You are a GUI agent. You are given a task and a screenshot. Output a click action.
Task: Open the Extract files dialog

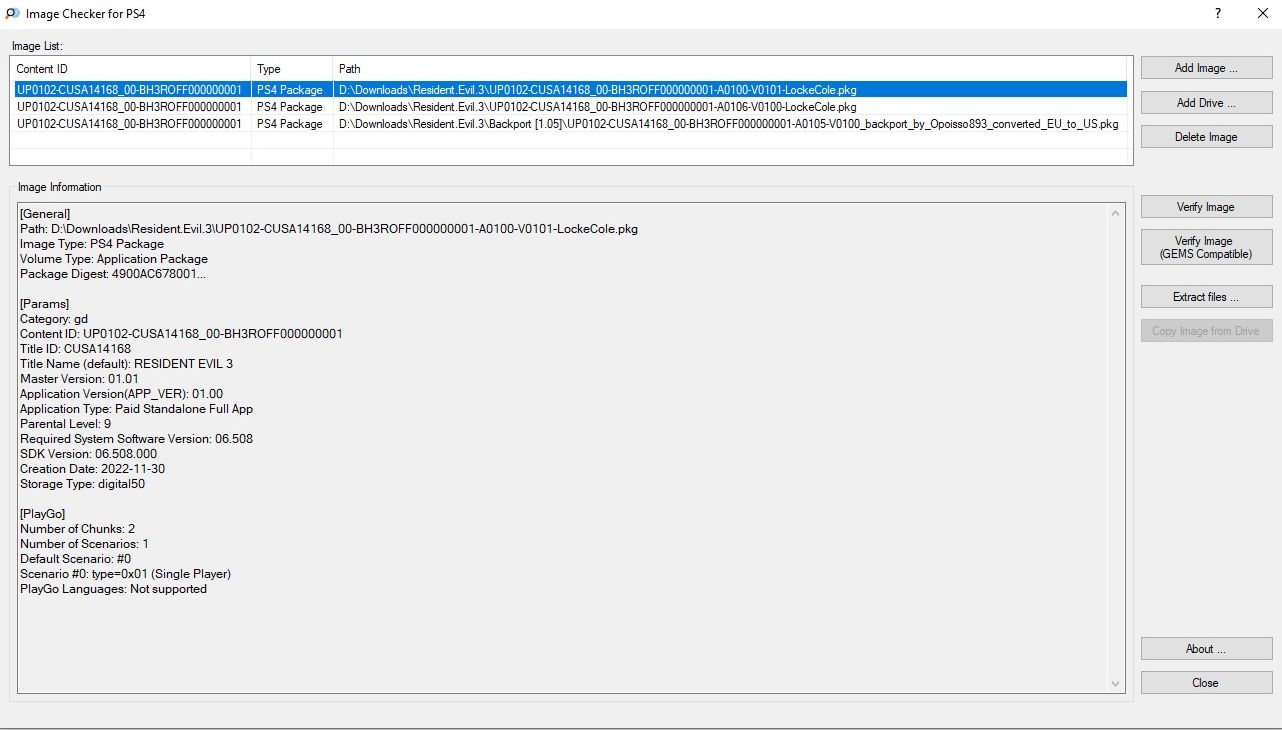coord(1206,297)
